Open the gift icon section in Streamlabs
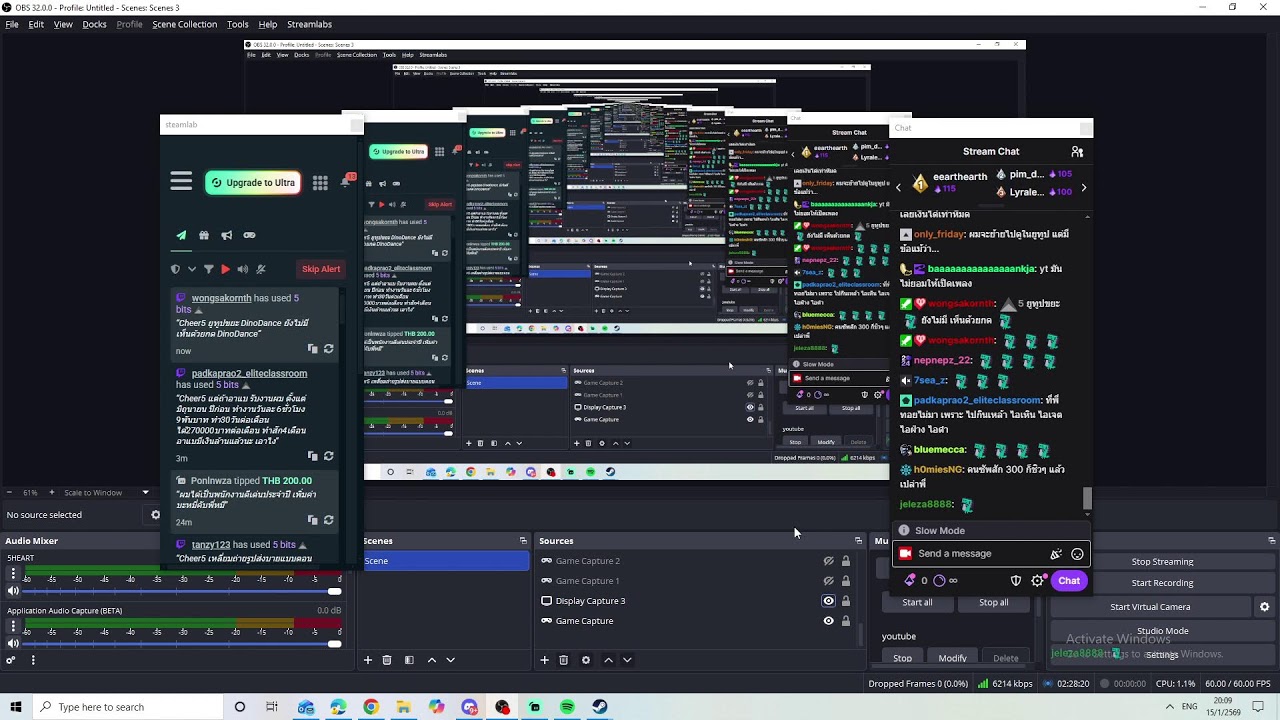The image size is (1280, 720). click(204, 236)
